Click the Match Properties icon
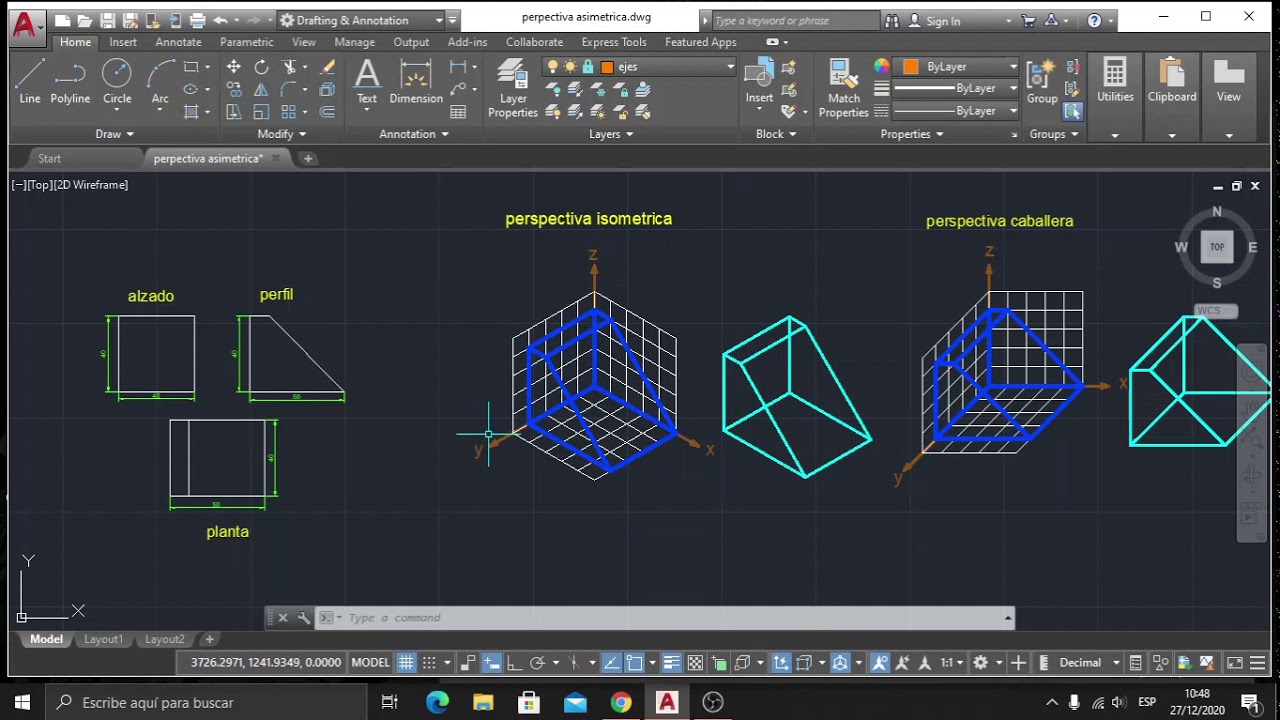Image resolution: width=1280 pixels, height=720 pixels. click(844, 88)
